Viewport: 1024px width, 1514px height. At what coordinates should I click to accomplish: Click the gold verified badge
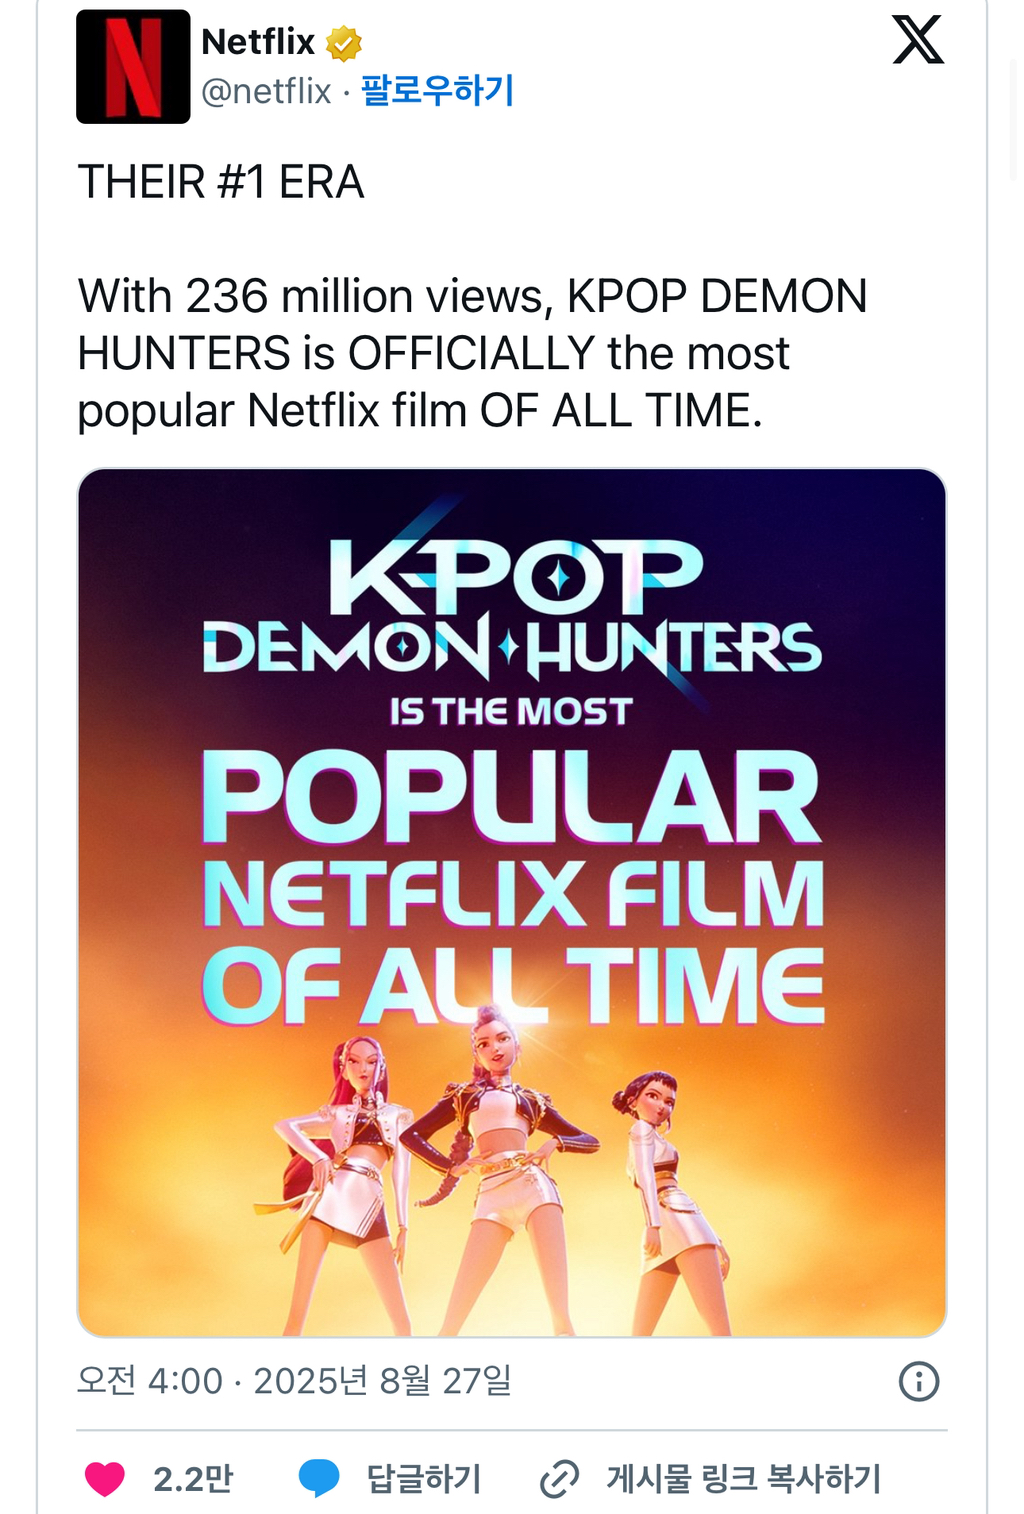pyautogui.click(x=344, y=43)
